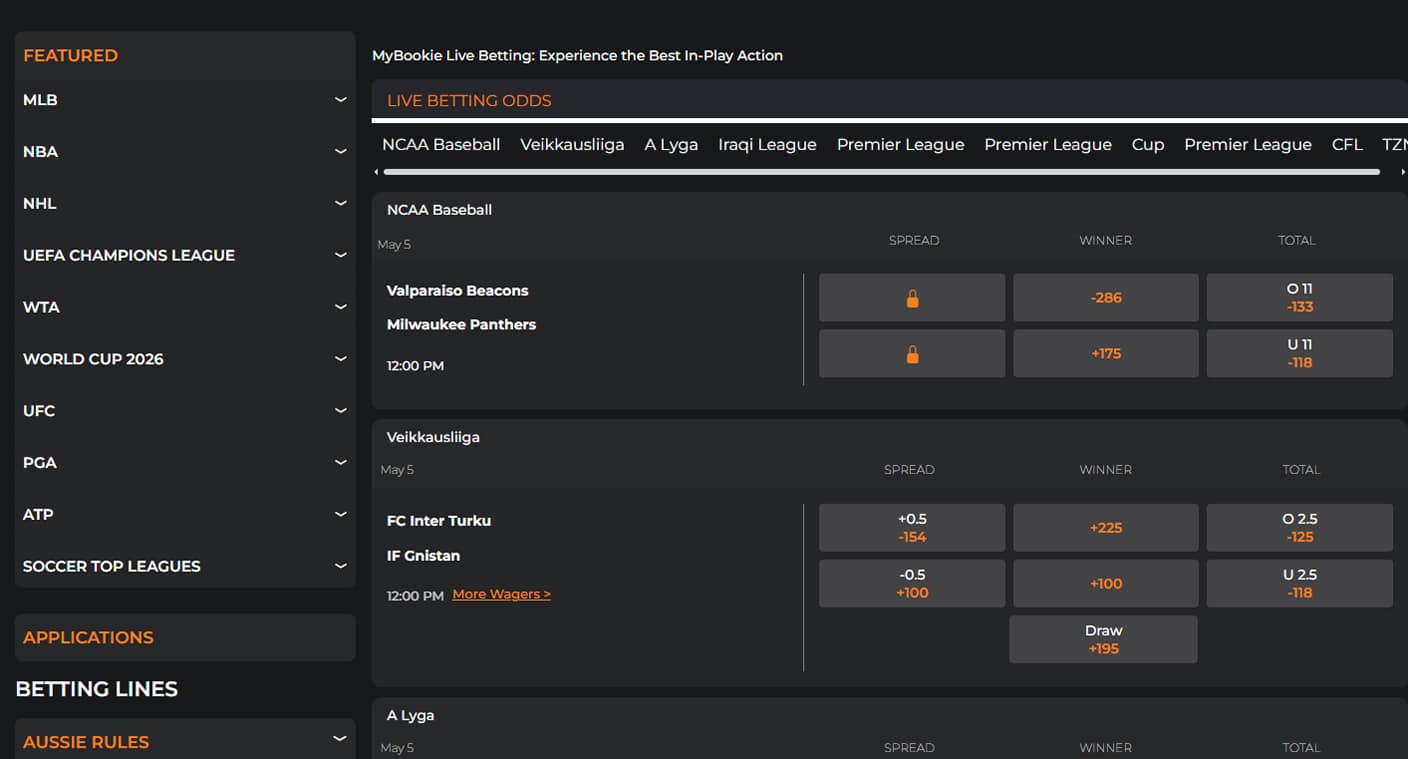
Task: Select Over 2.5 total at -125
Action: (x=1300, y=528)
